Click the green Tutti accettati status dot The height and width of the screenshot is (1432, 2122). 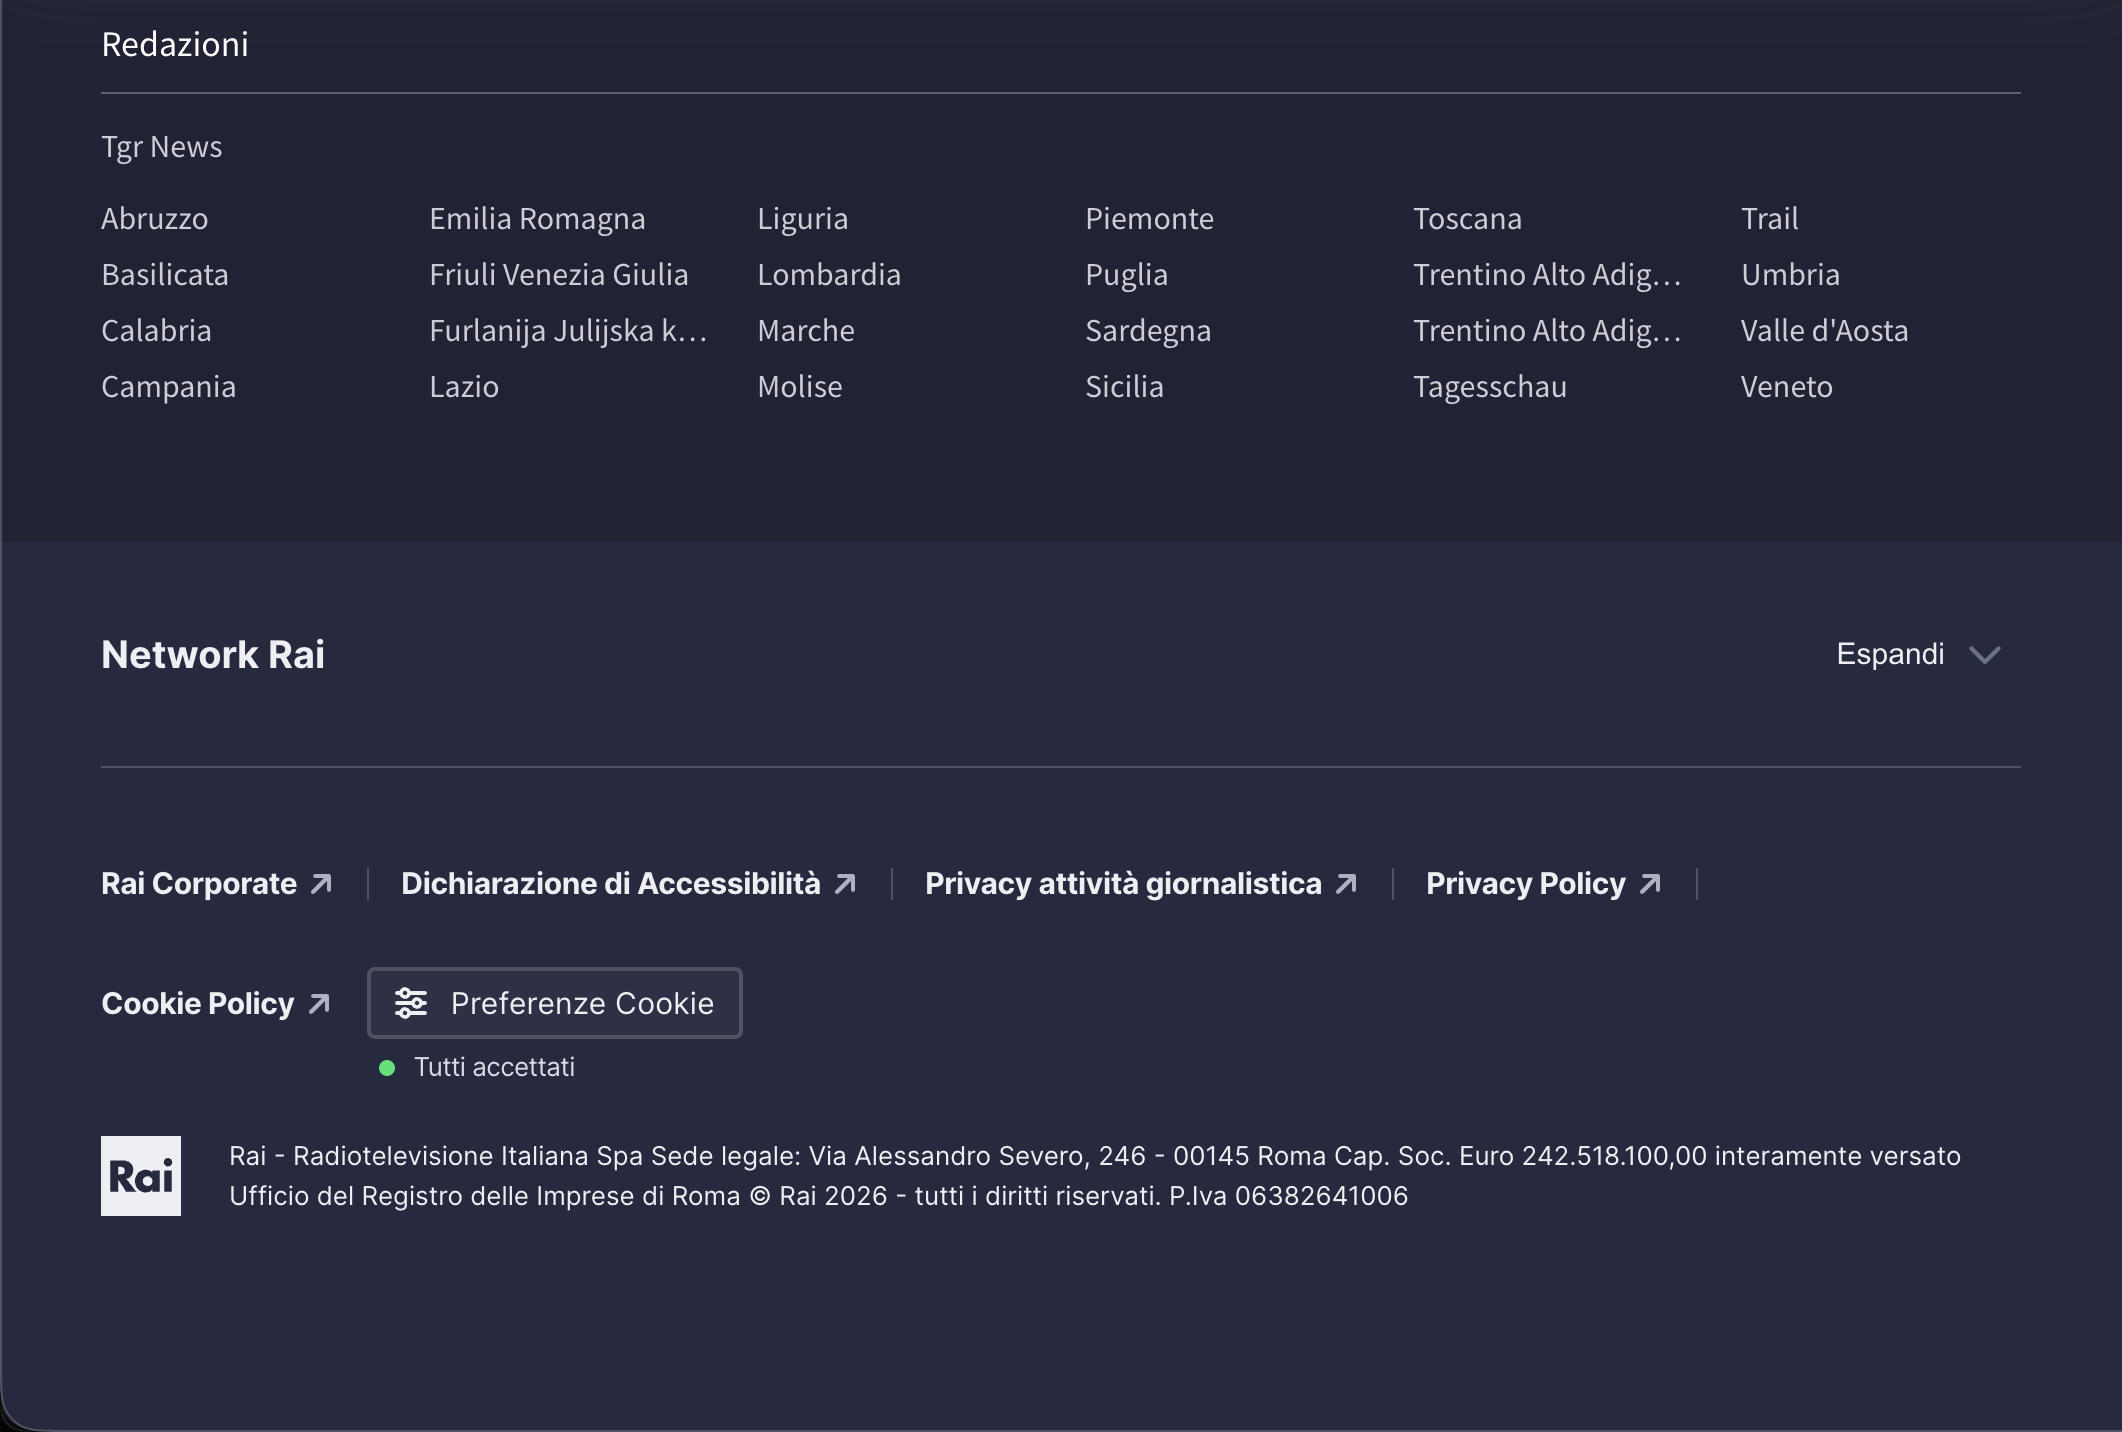pyautogui.click(x=387, y=1068)
